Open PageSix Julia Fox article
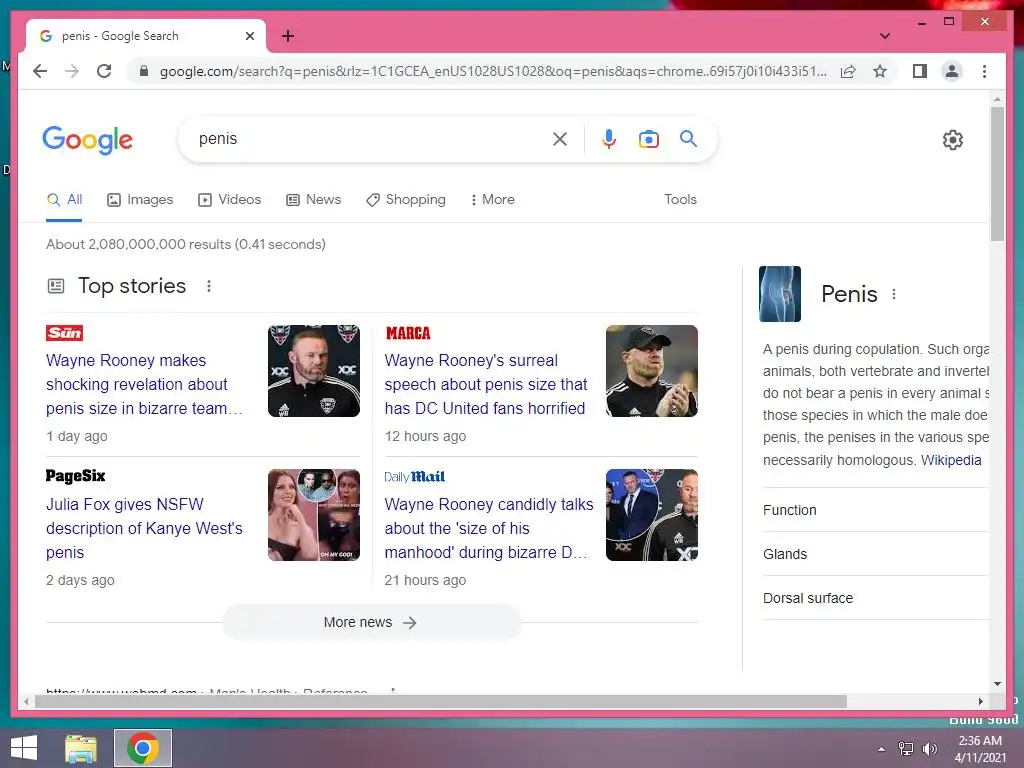This screenshot has width=1024, height=768. [x=144, y=528]
